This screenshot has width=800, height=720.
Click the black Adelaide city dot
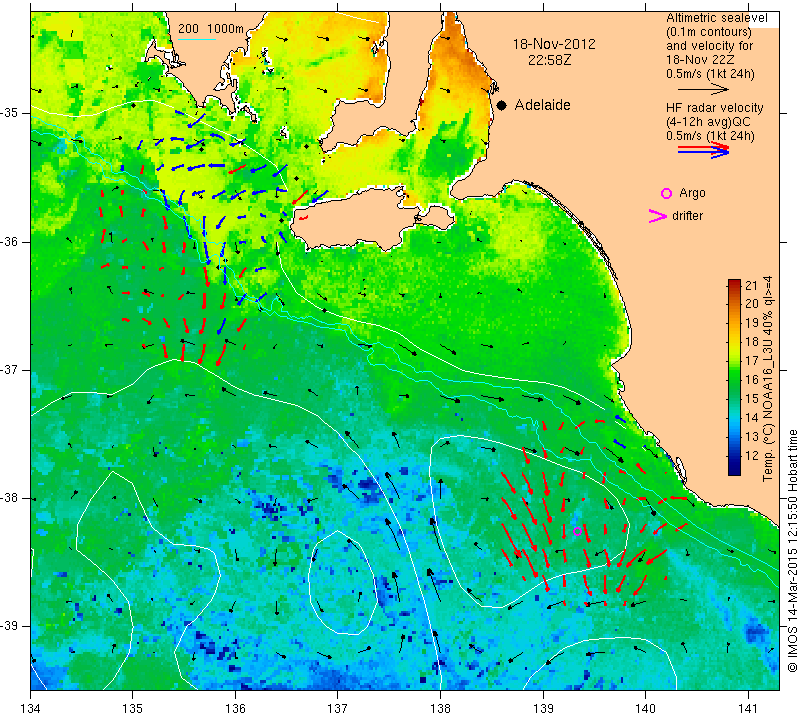click(x=502, y=105)
